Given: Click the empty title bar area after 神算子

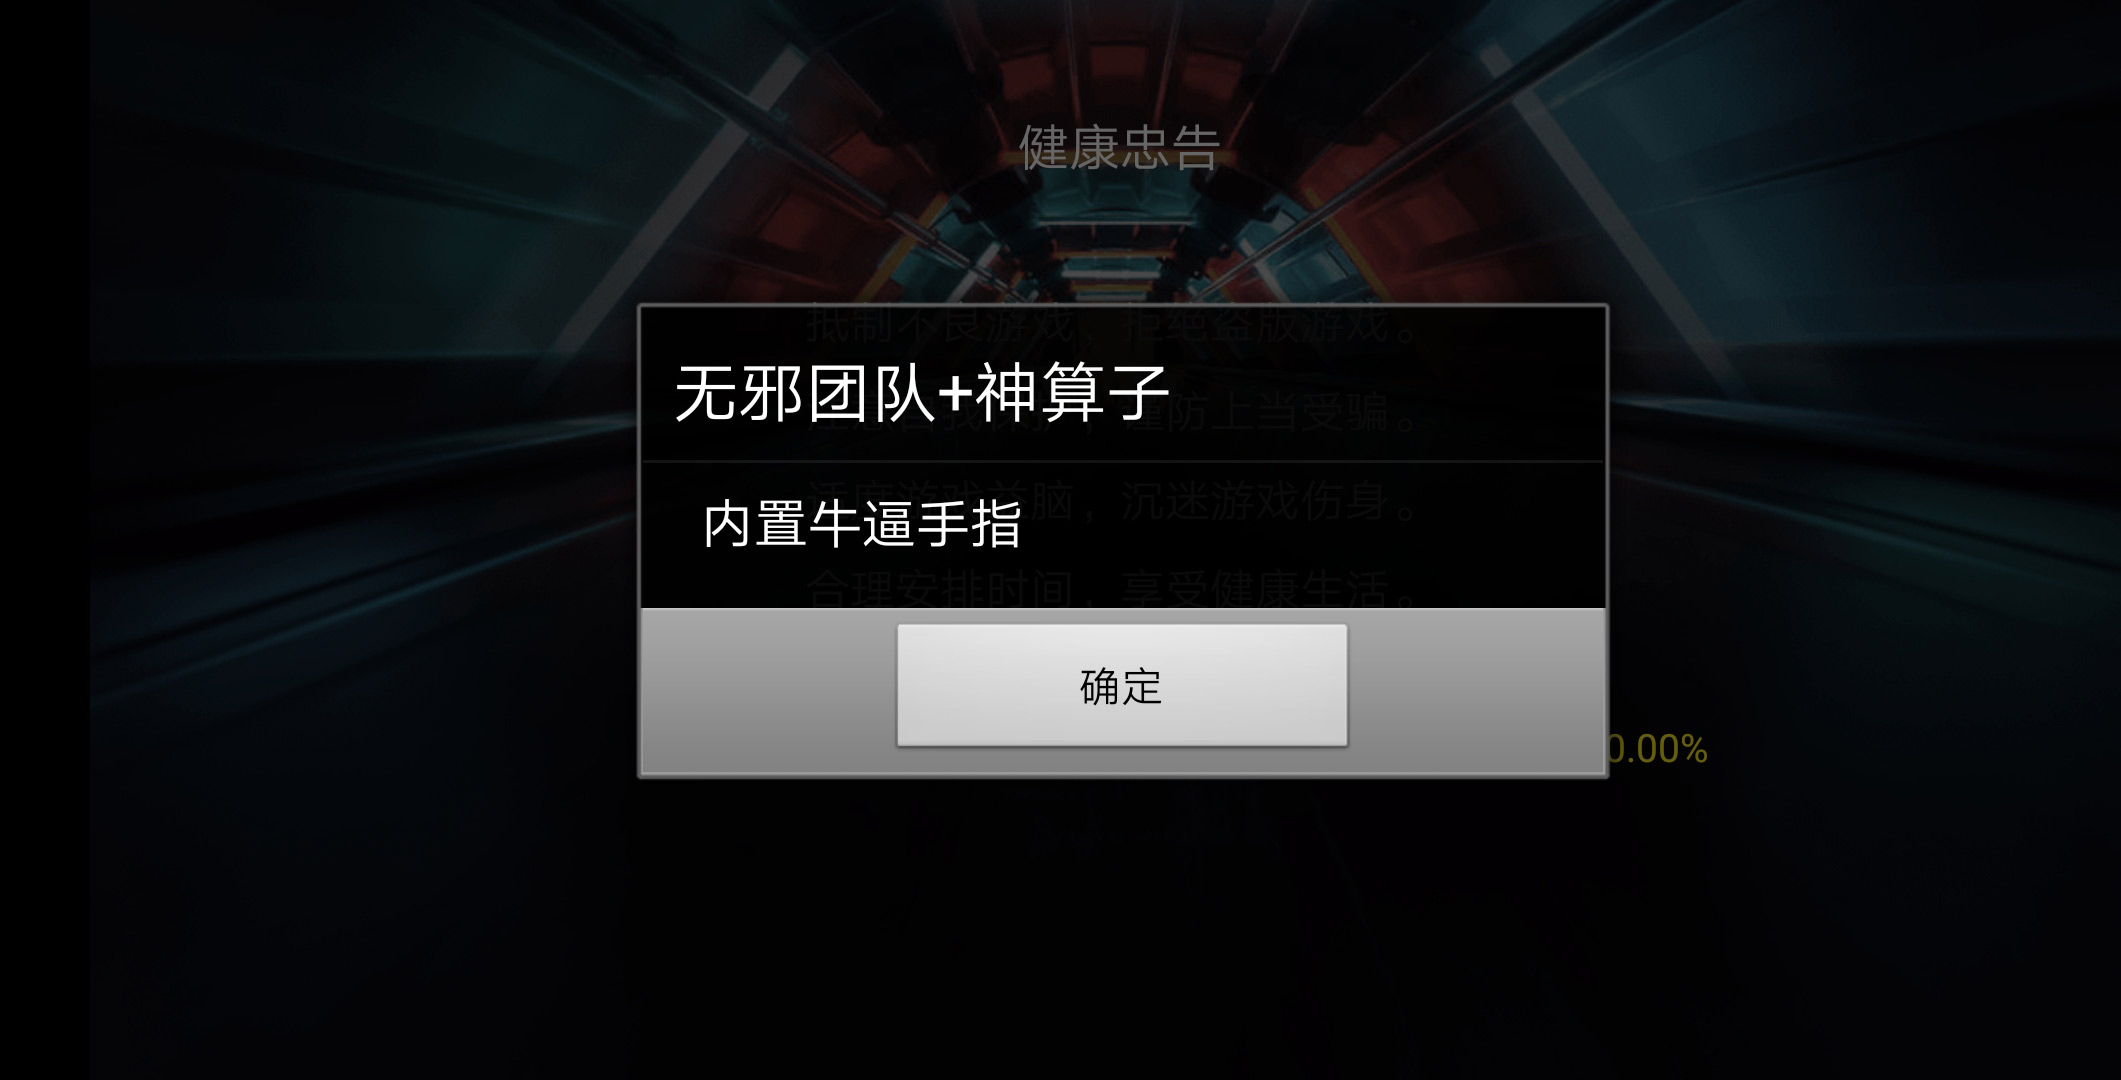Looking at the screenshot, I should coord(1385,393).
